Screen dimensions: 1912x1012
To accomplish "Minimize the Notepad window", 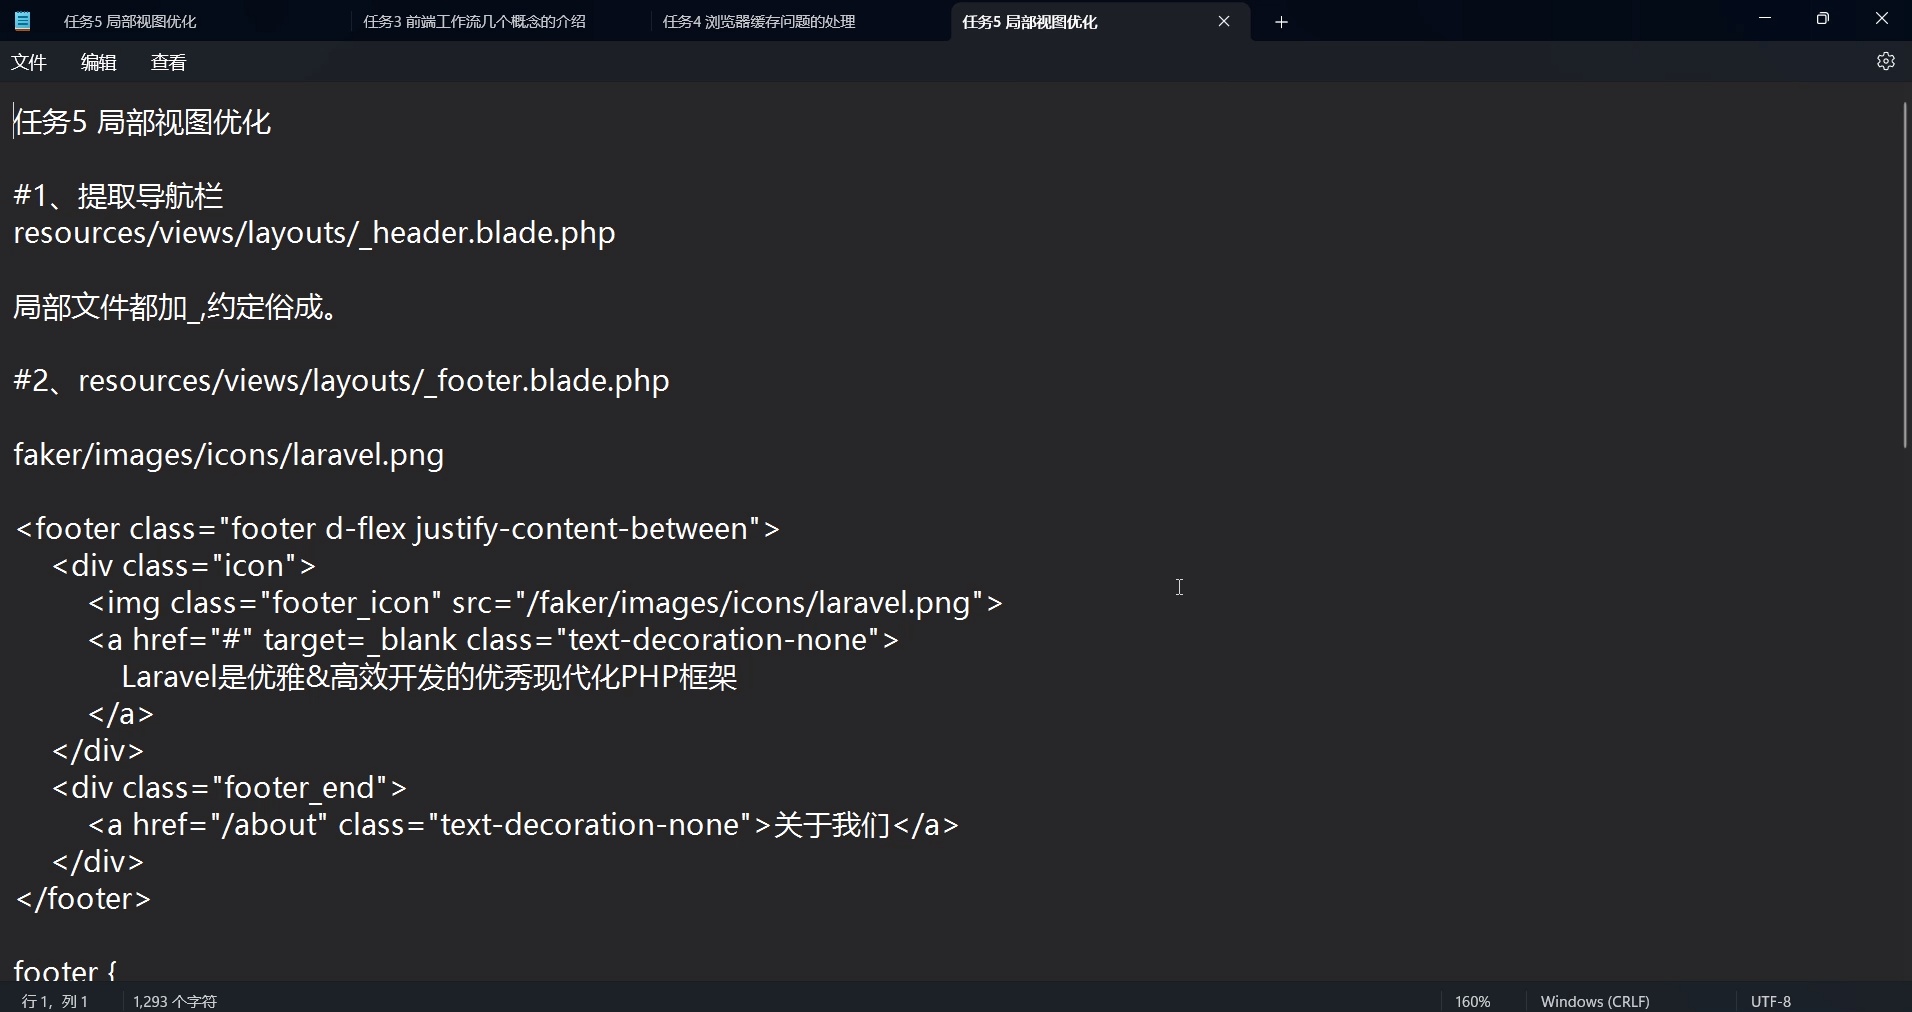I will click(1764, 18).
